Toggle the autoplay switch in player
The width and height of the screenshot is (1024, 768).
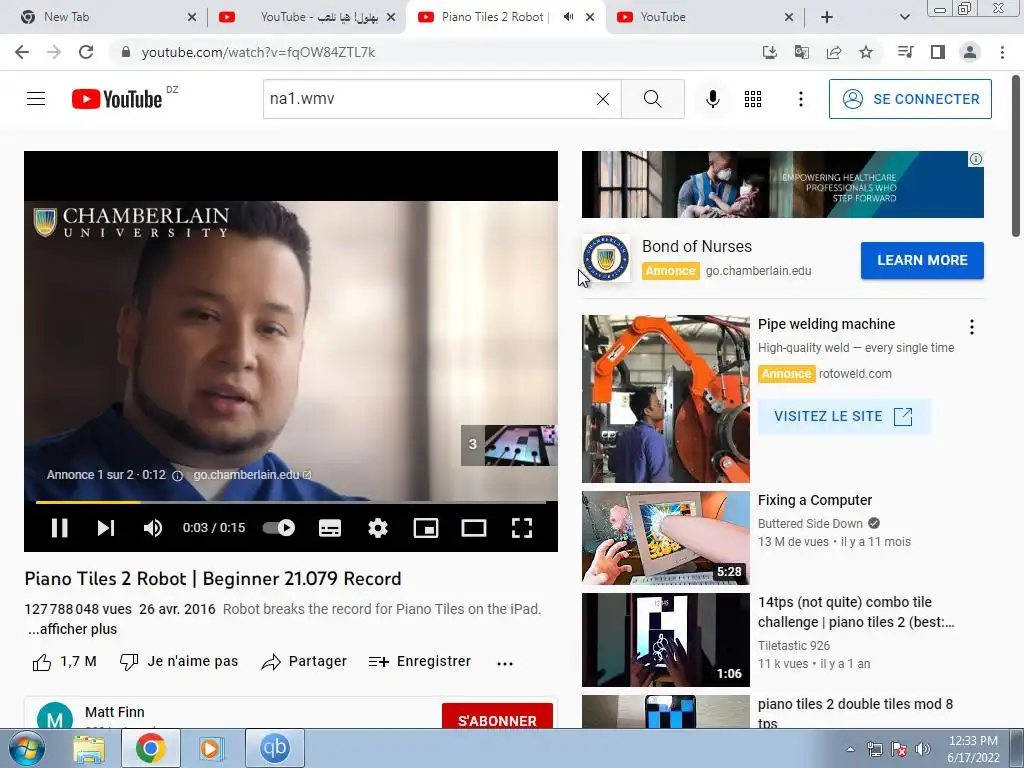point(279,528)
